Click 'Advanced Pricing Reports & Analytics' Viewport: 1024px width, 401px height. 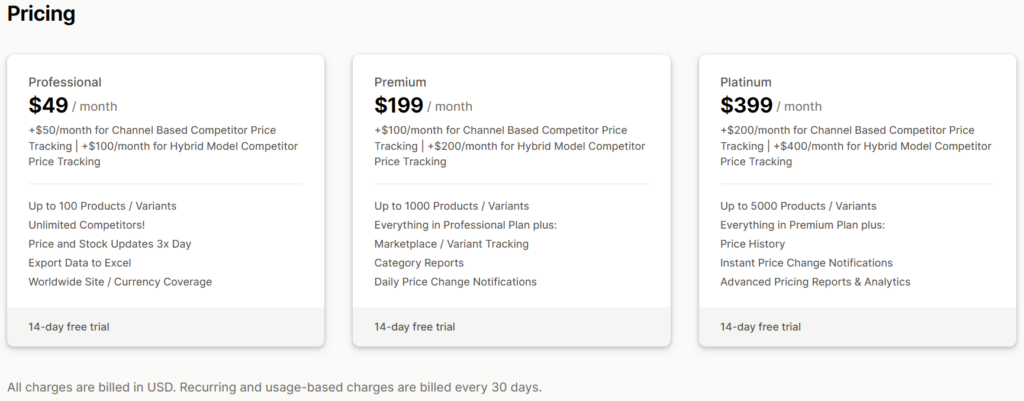[815, 282]
